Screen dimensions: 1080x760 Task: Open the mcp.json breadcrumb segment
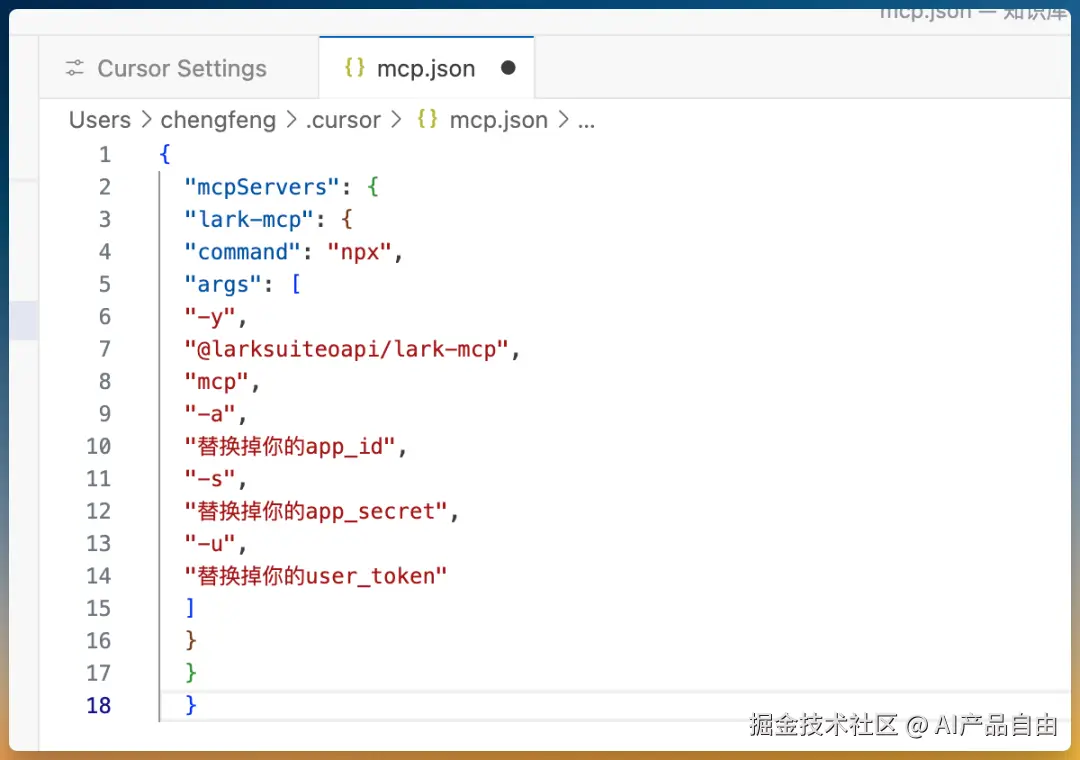pos(499,120)
